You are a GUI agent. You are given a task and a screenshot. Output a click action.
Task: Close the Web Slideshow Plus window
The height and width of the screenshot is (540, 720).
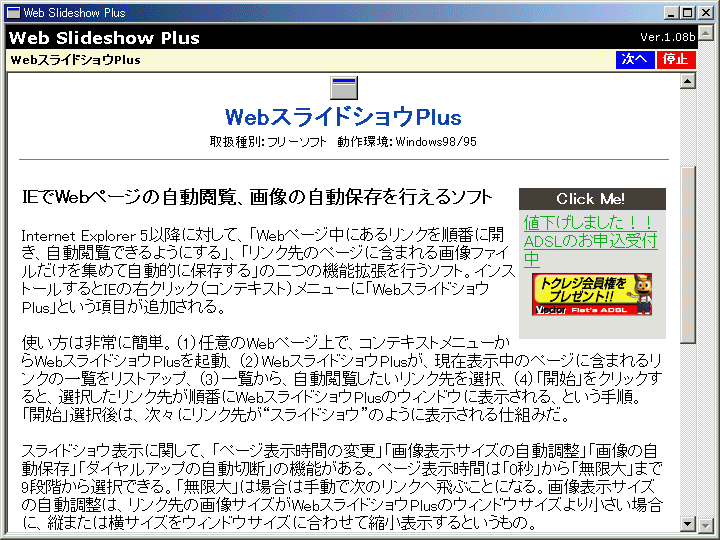coord(705,13)
